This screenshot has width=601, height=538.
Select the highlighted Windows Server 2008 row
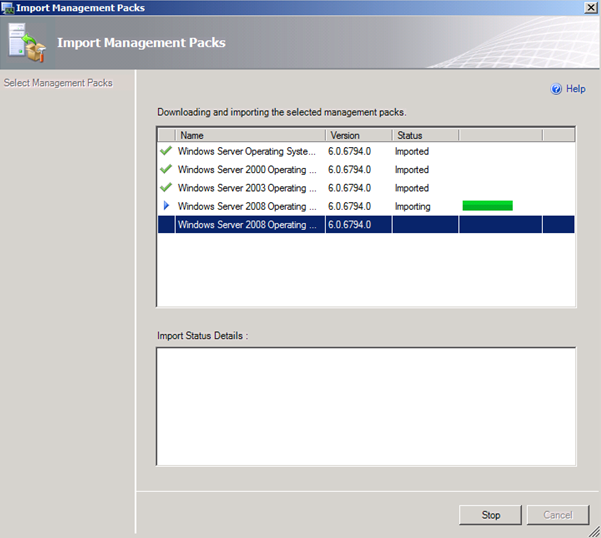tap(366, 225)
